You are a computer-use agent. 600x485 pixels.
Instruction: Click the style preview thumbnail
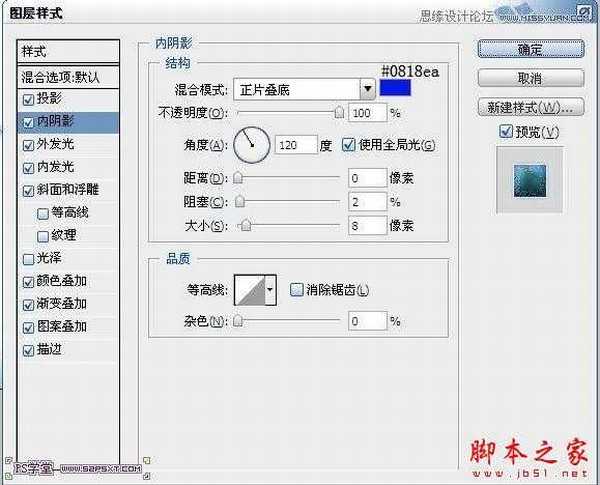coord(530,181)
